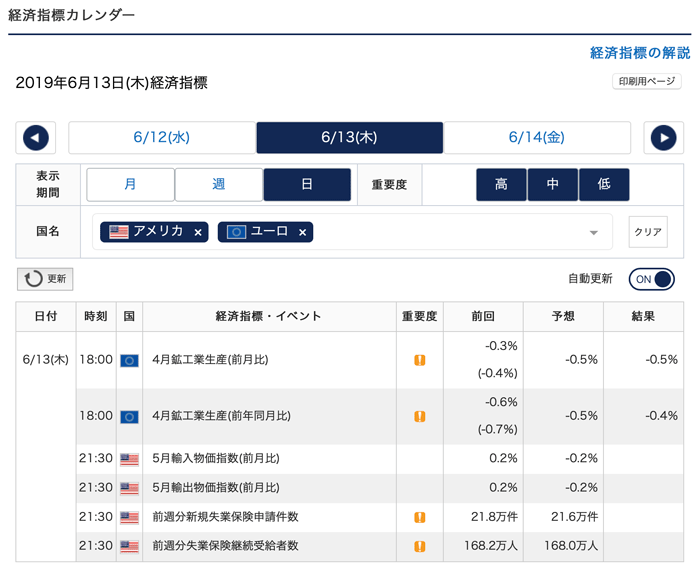The image size is (700, 576).
Task: Open the 経済指標の解説 link
Action: (x=640, y=53)
